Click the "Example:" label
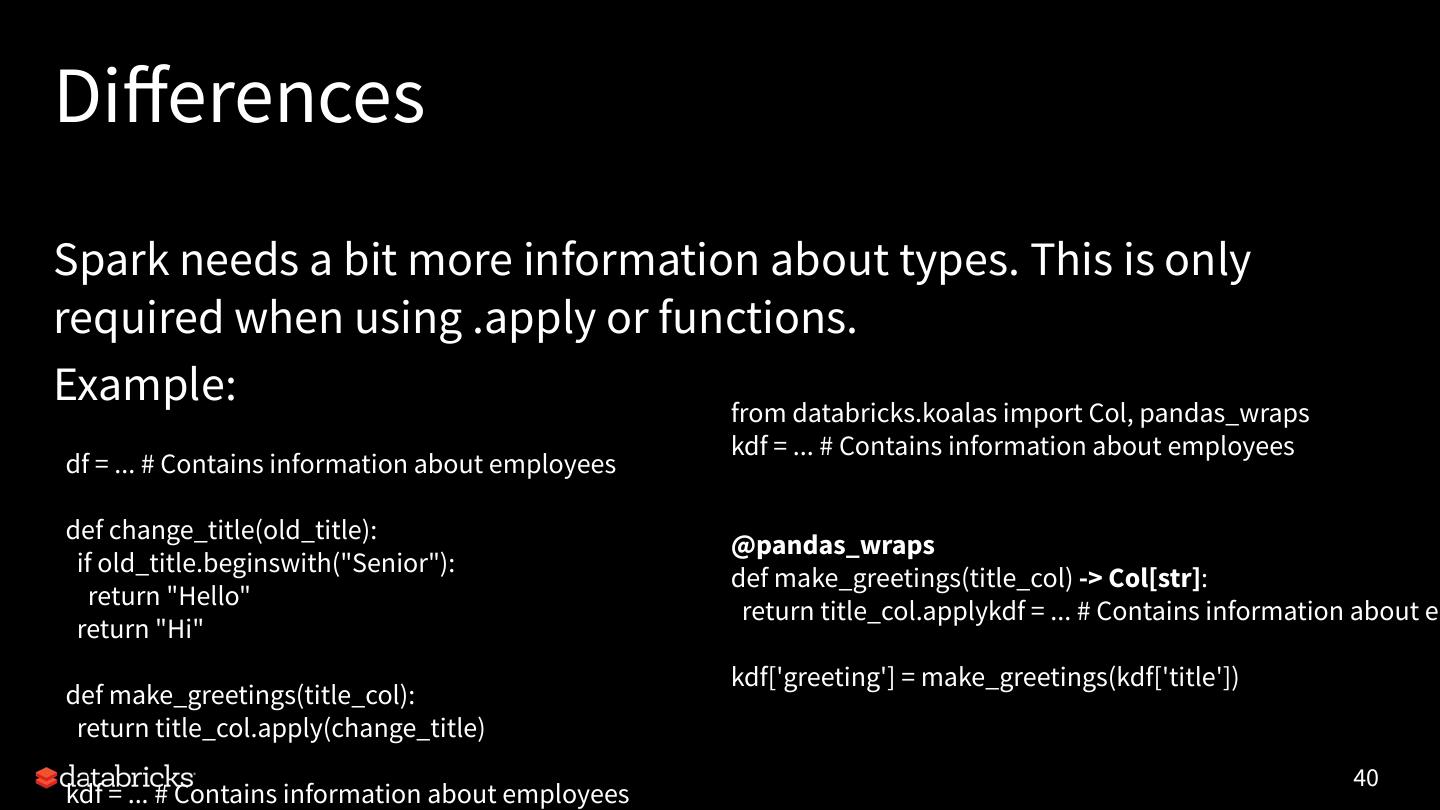1440x810 pixels. point(145,385)
